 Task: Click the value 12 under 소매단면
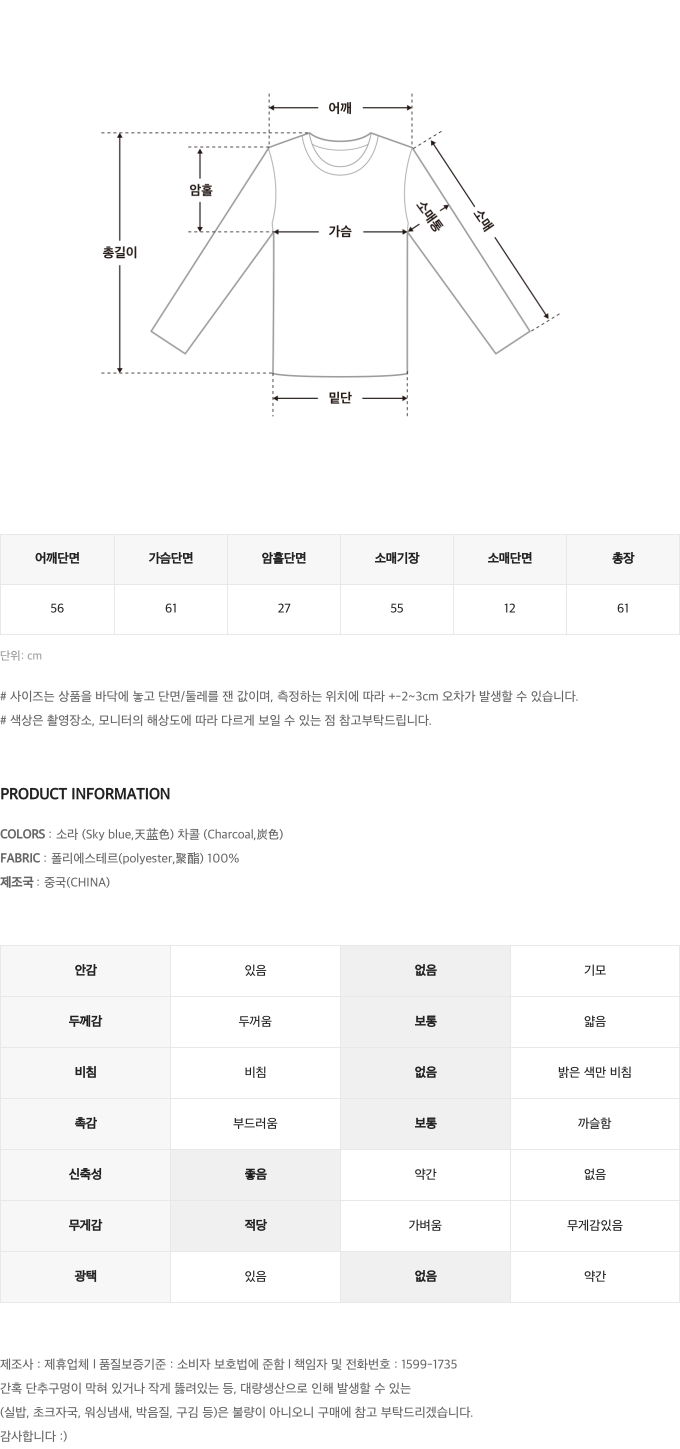[510, 609]
